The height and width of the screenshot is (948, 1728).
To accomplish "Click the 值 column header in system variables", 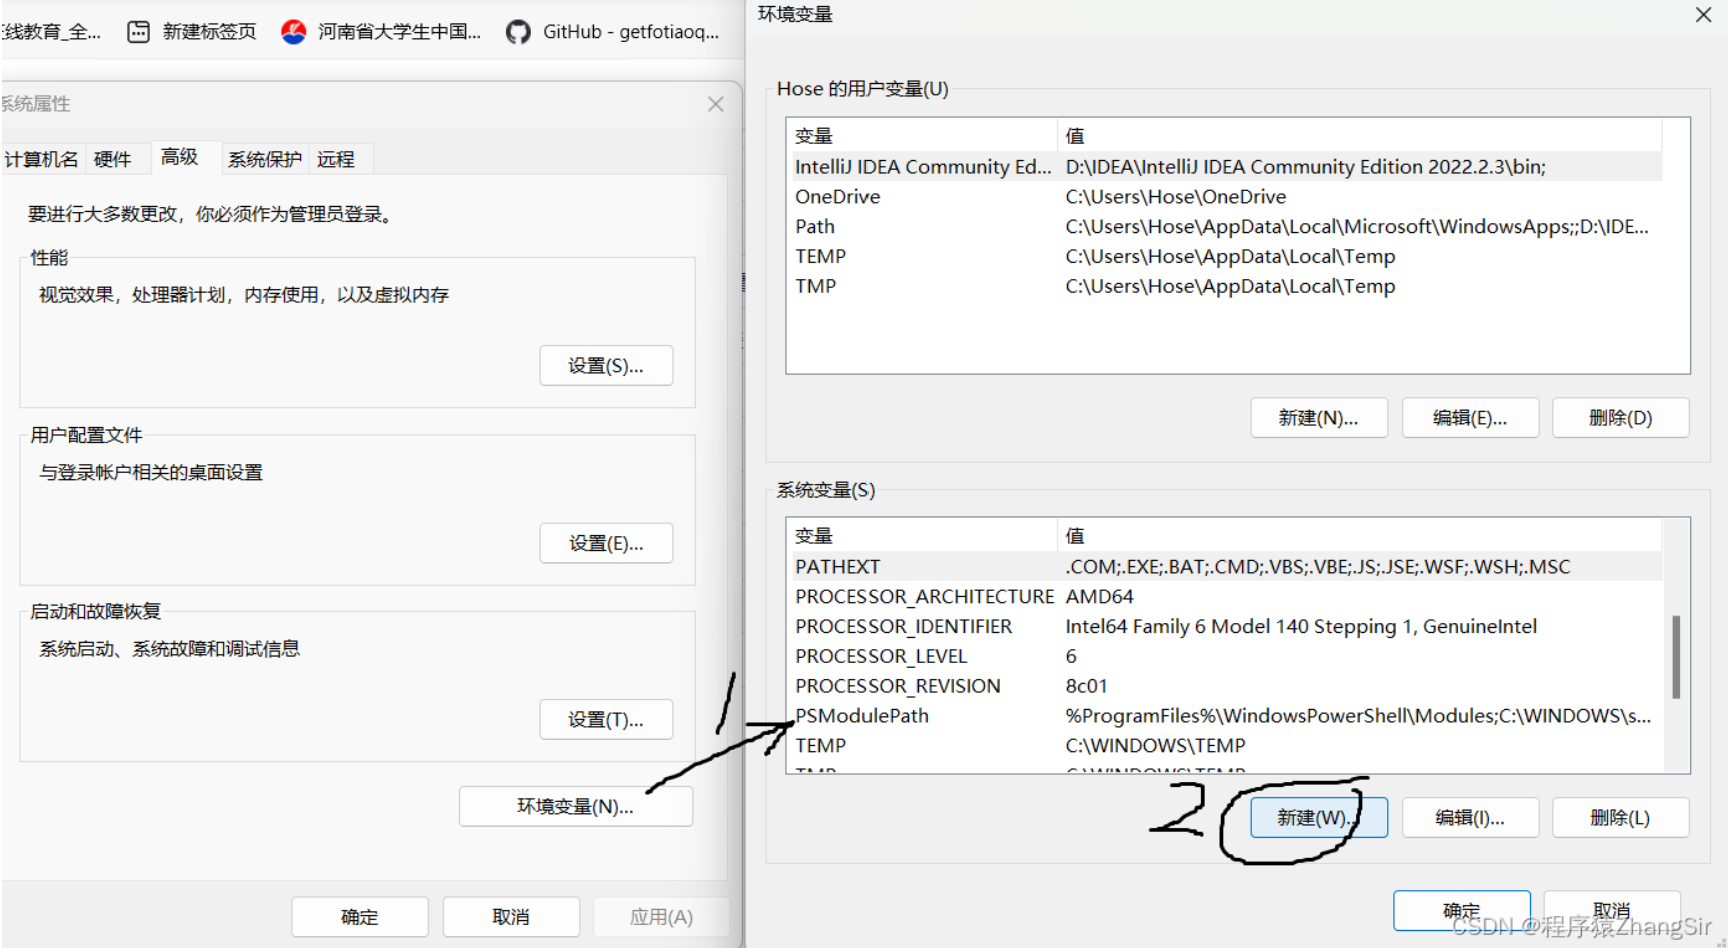I will [1359, 536].
